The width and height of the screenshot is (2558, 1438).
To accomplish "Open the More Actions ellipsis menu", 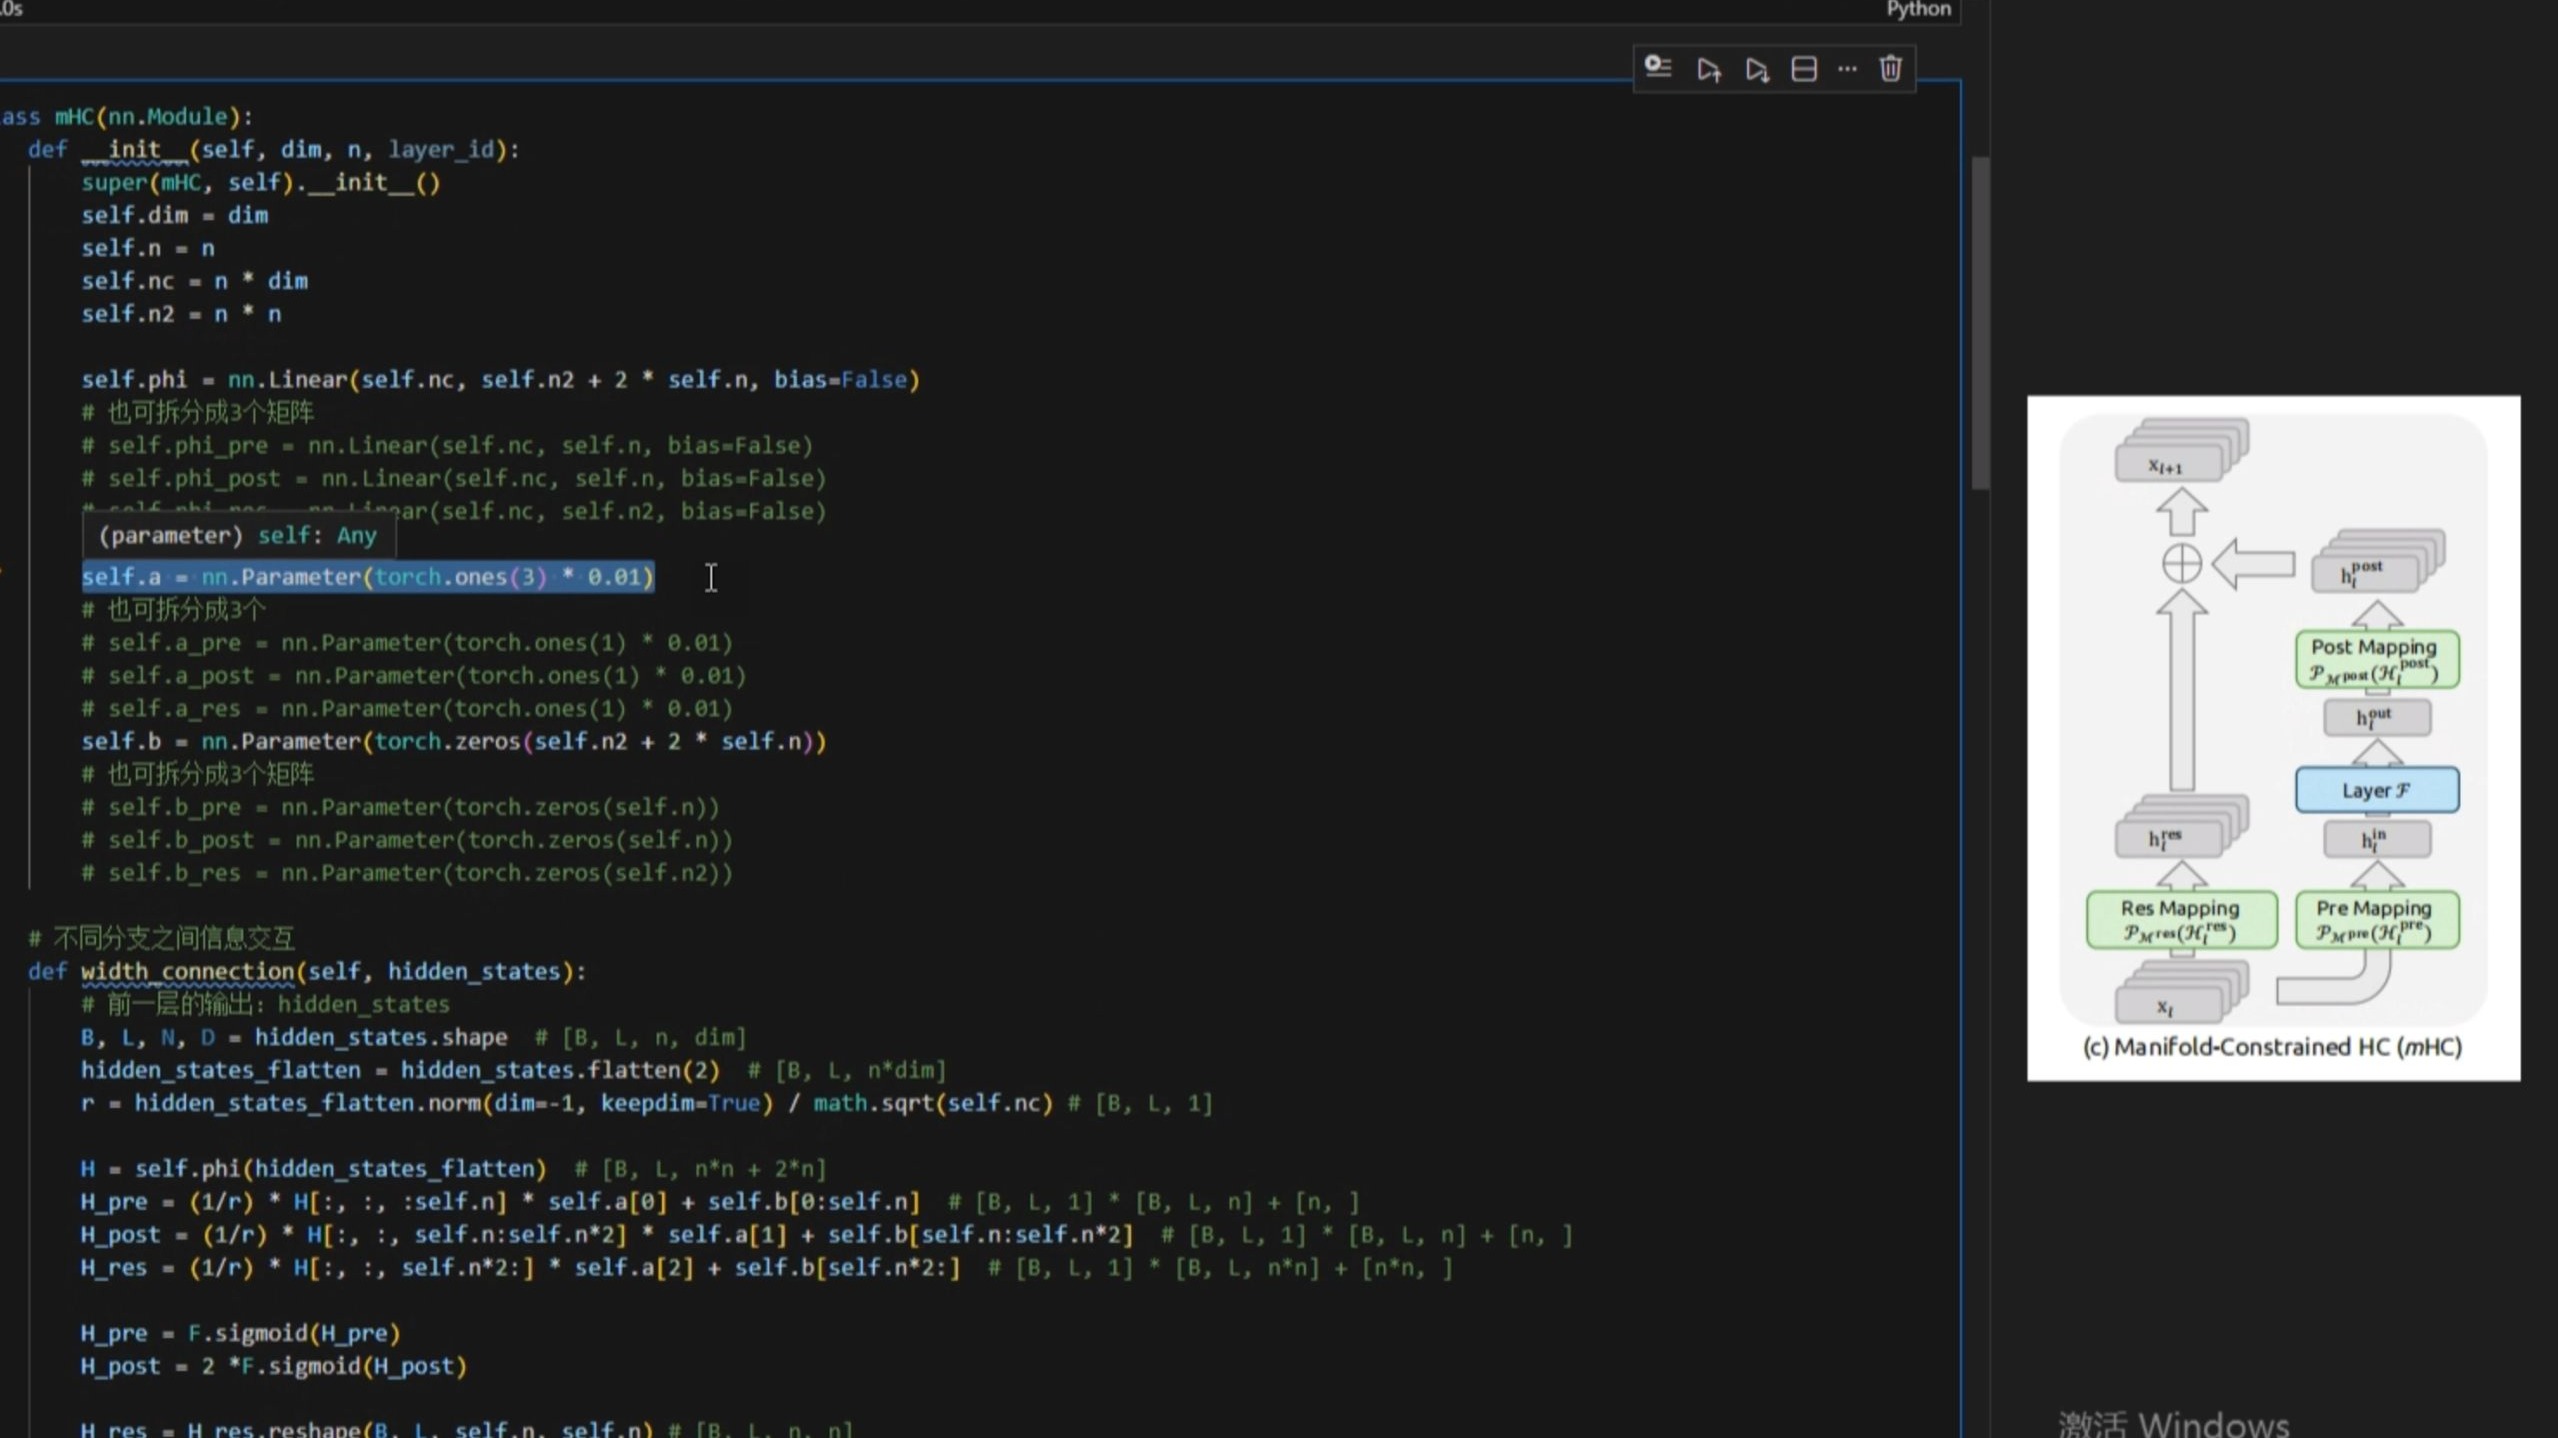I will (x=1847, y=69).
